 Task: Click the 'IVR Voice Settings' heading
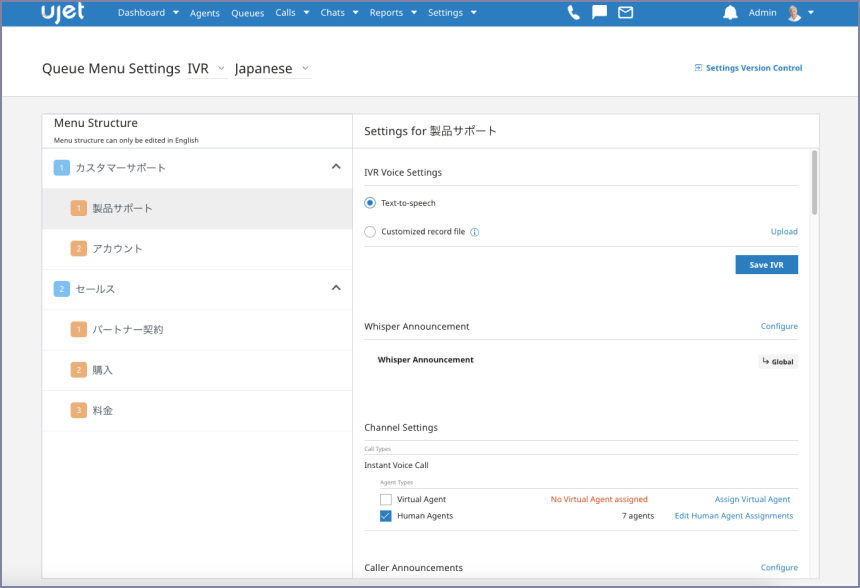(403, 173)
